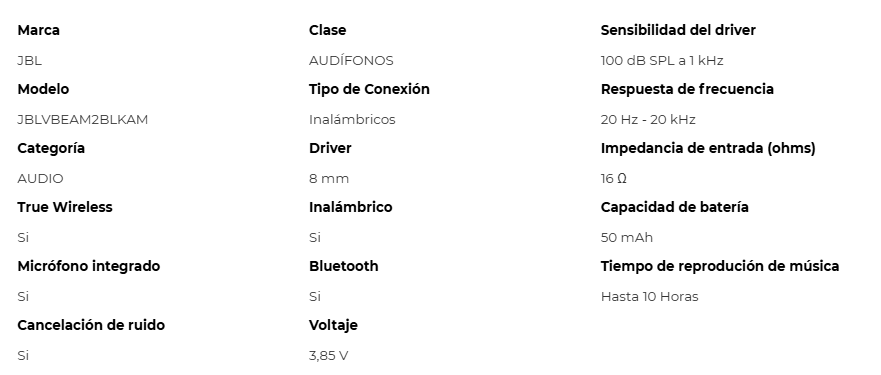Select the AUDIO category value
Screen dimensions: 881x375
pyautogui.click(x=40, y=179)
